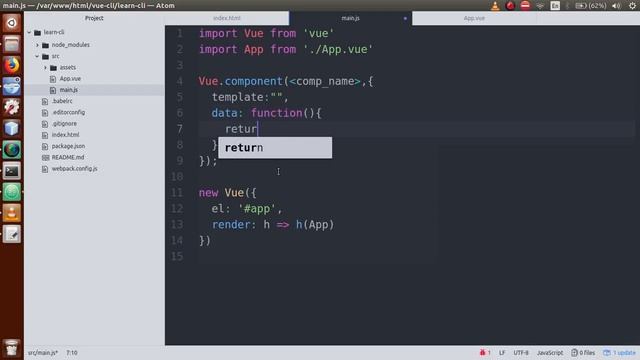Accept the 'return' autocomplete suggestion
This screenshot has height=360, width=640.
tap(275, 148)
